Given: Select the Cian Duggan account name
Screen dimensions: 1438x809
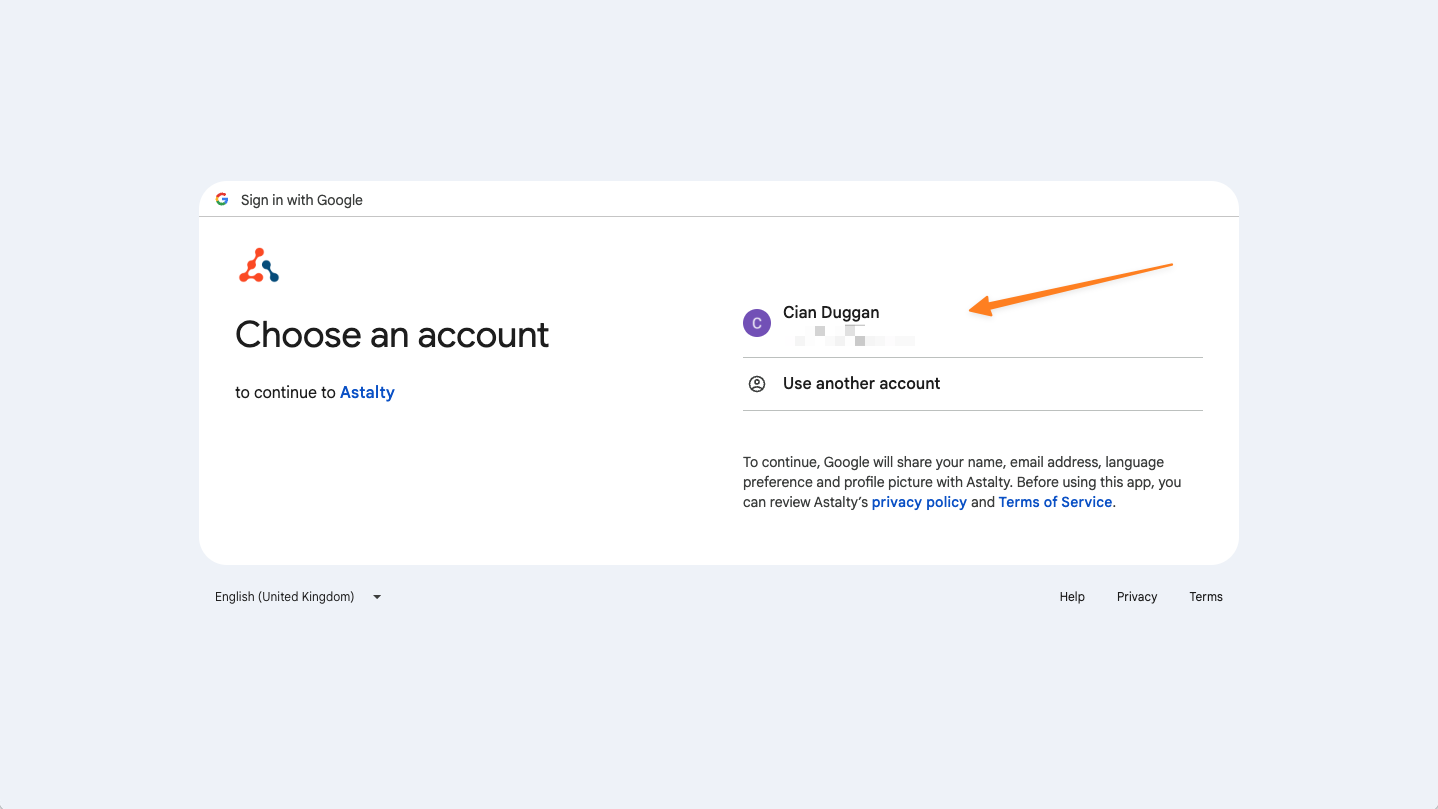Looking at the screenshot, I should tap(831, 313).
